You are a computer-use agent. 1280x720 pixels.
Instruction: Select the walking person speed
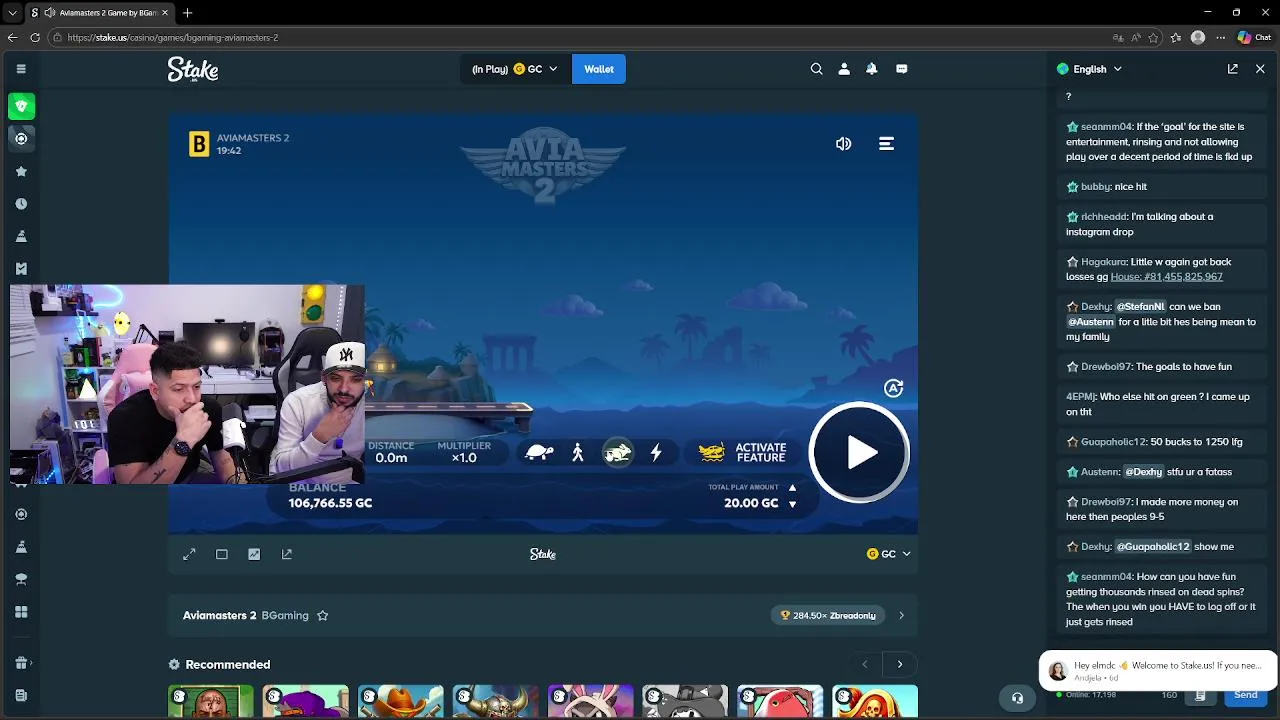[578, 453]
